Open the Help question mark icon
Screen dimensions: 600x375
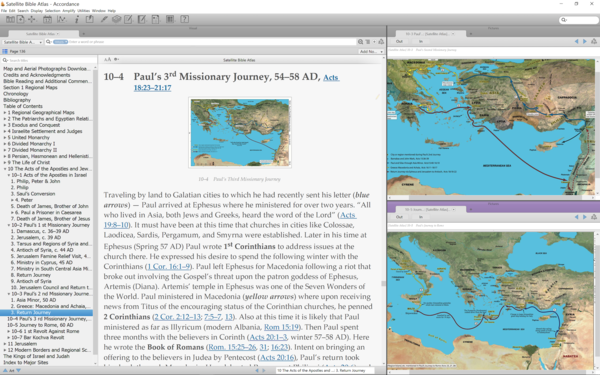(x=184, y=19)
